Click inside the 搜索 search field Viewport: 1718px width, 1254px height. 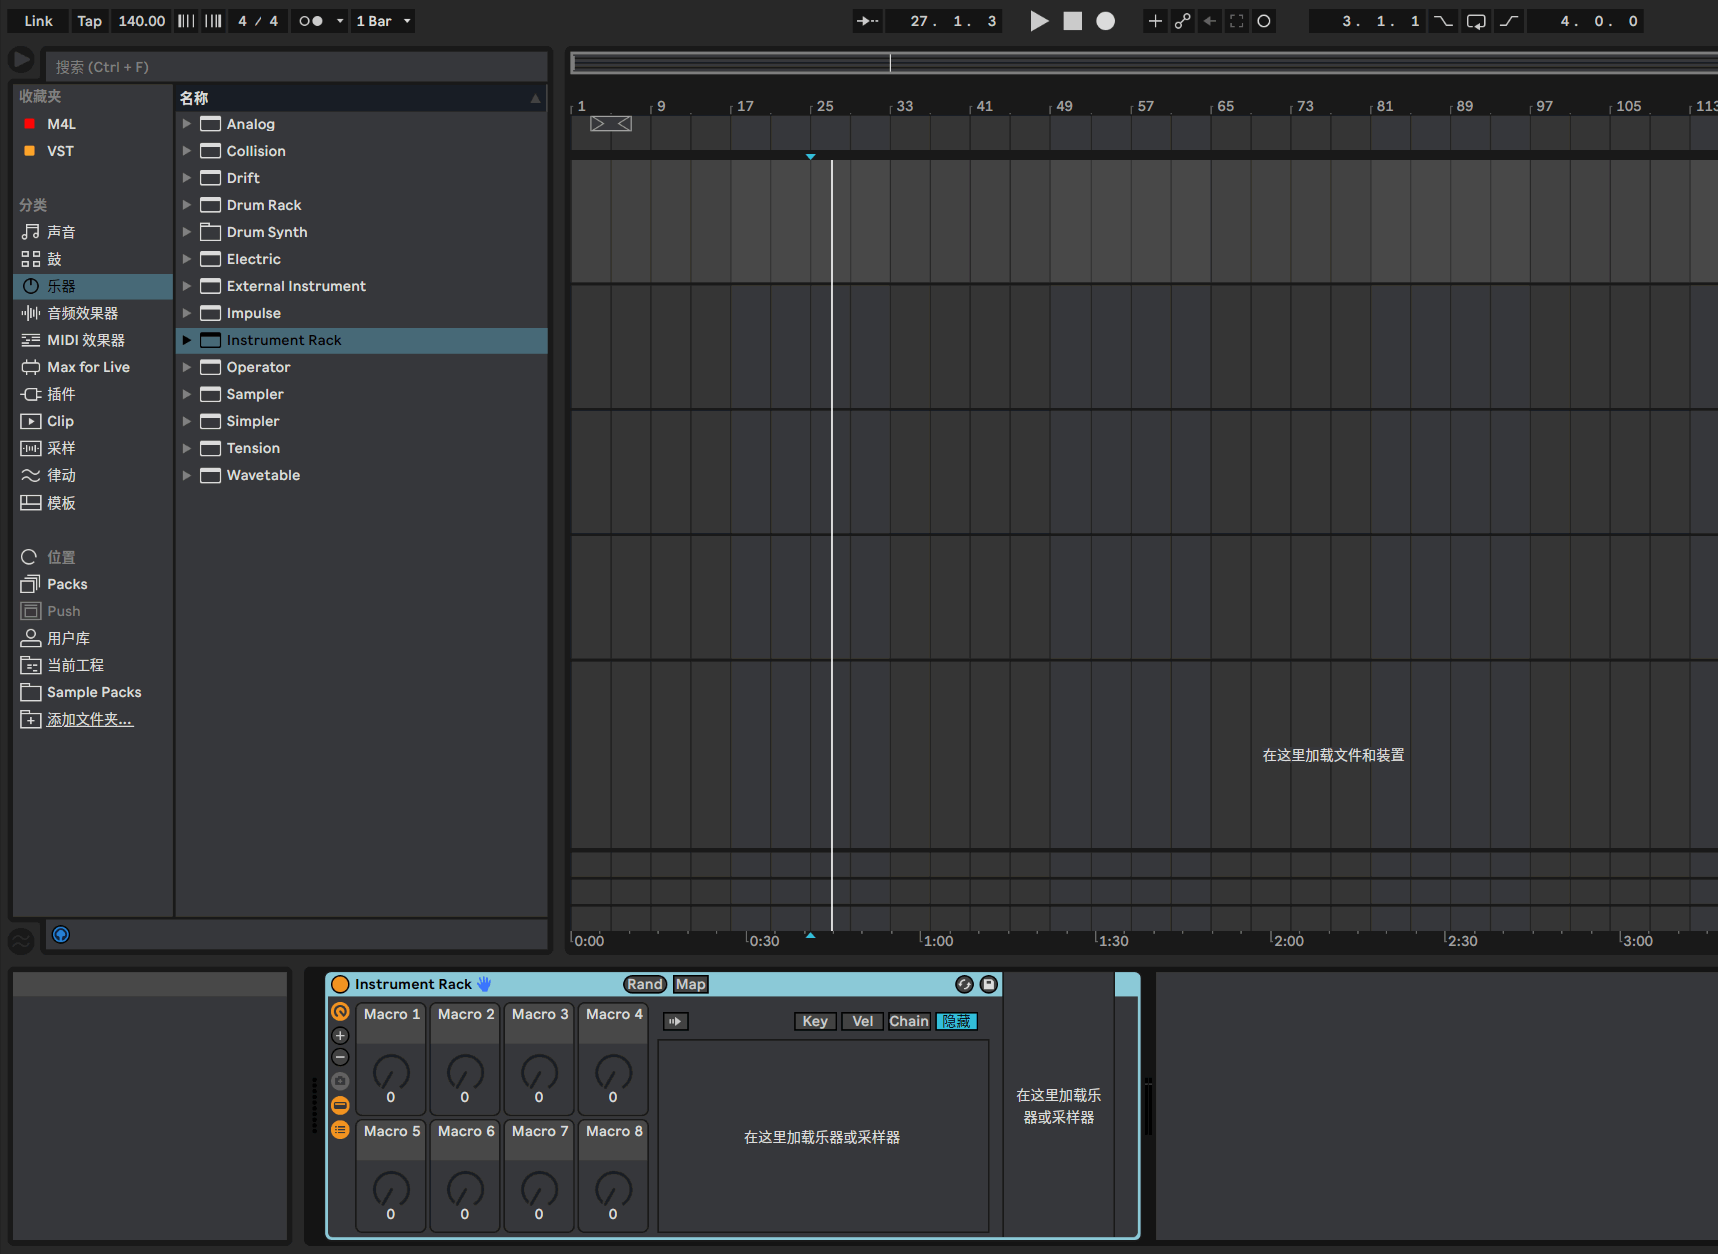pos(295,66)
